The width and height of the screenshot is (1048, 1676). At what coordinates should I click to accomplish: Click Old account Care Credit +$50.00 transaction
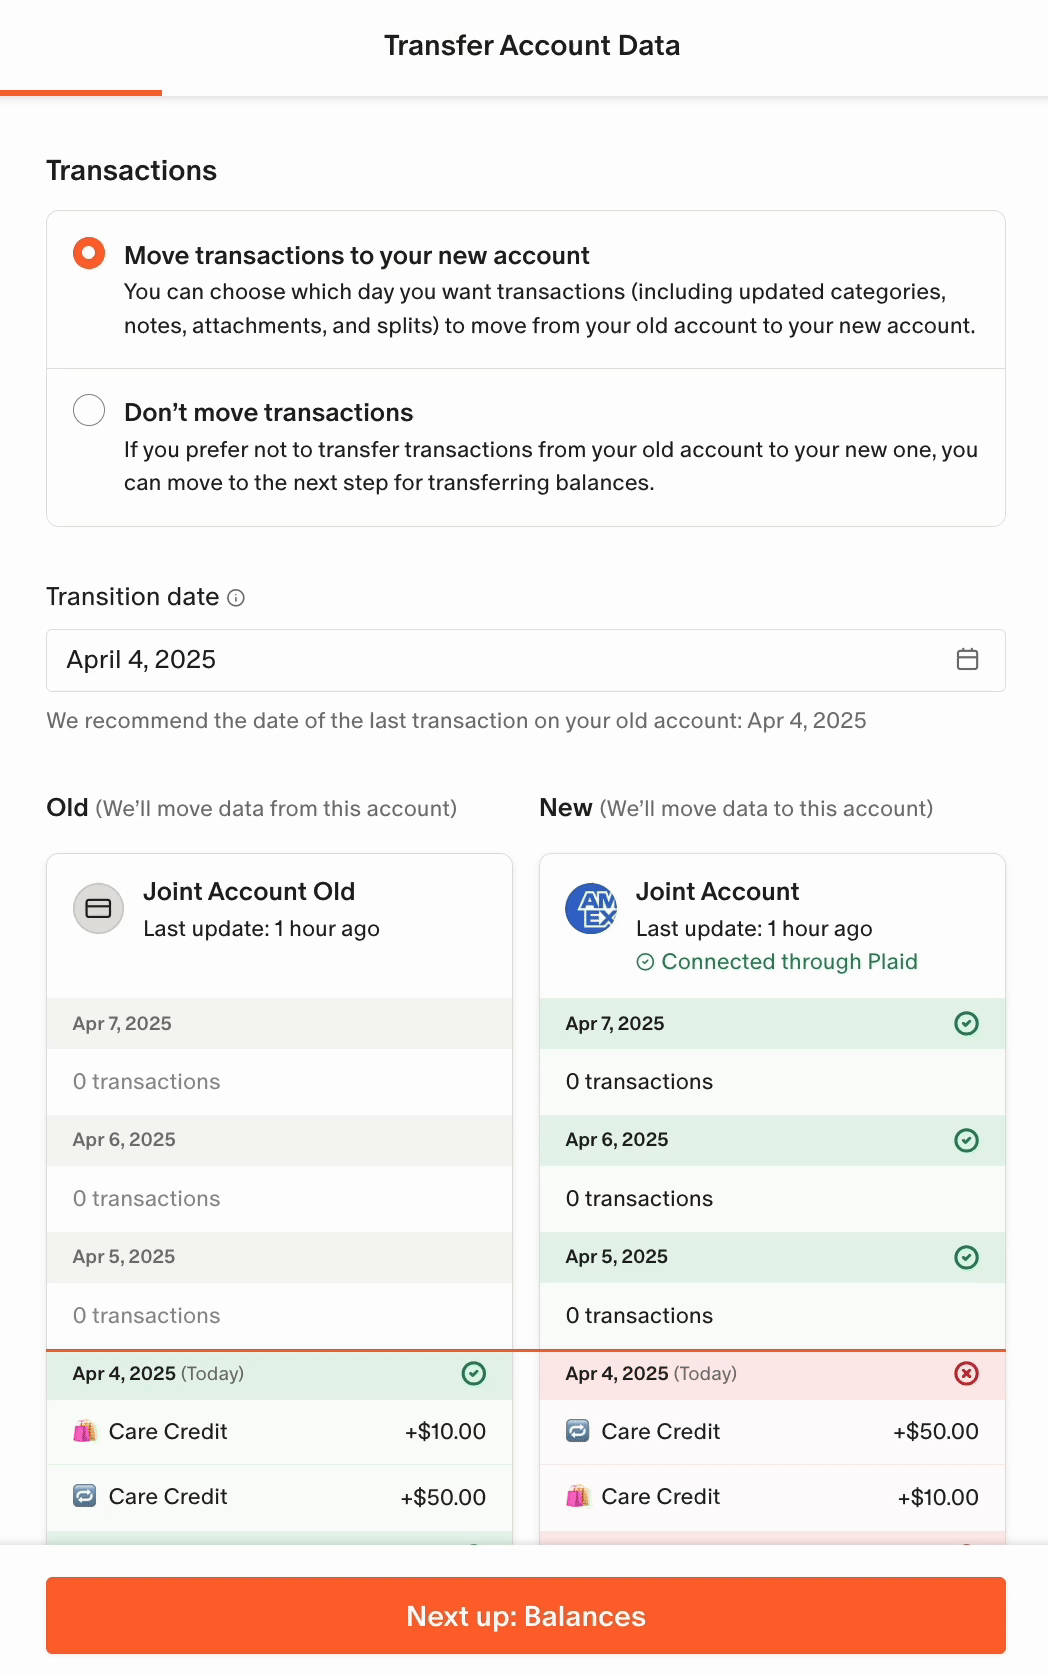tap(279, 1497)
